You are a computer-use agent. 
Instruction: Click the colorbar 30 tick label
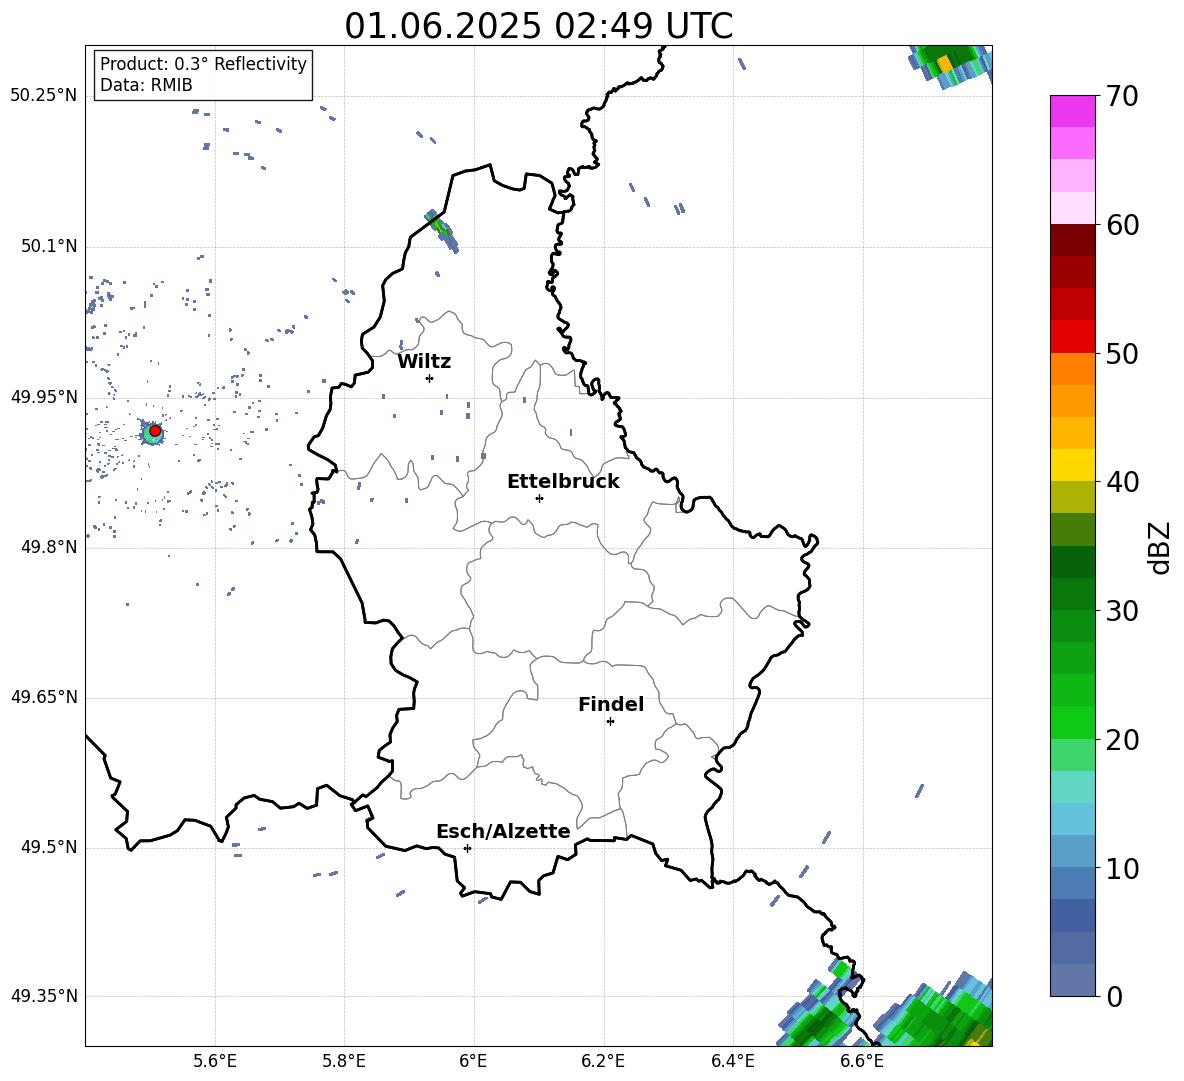click(1122, 611)
